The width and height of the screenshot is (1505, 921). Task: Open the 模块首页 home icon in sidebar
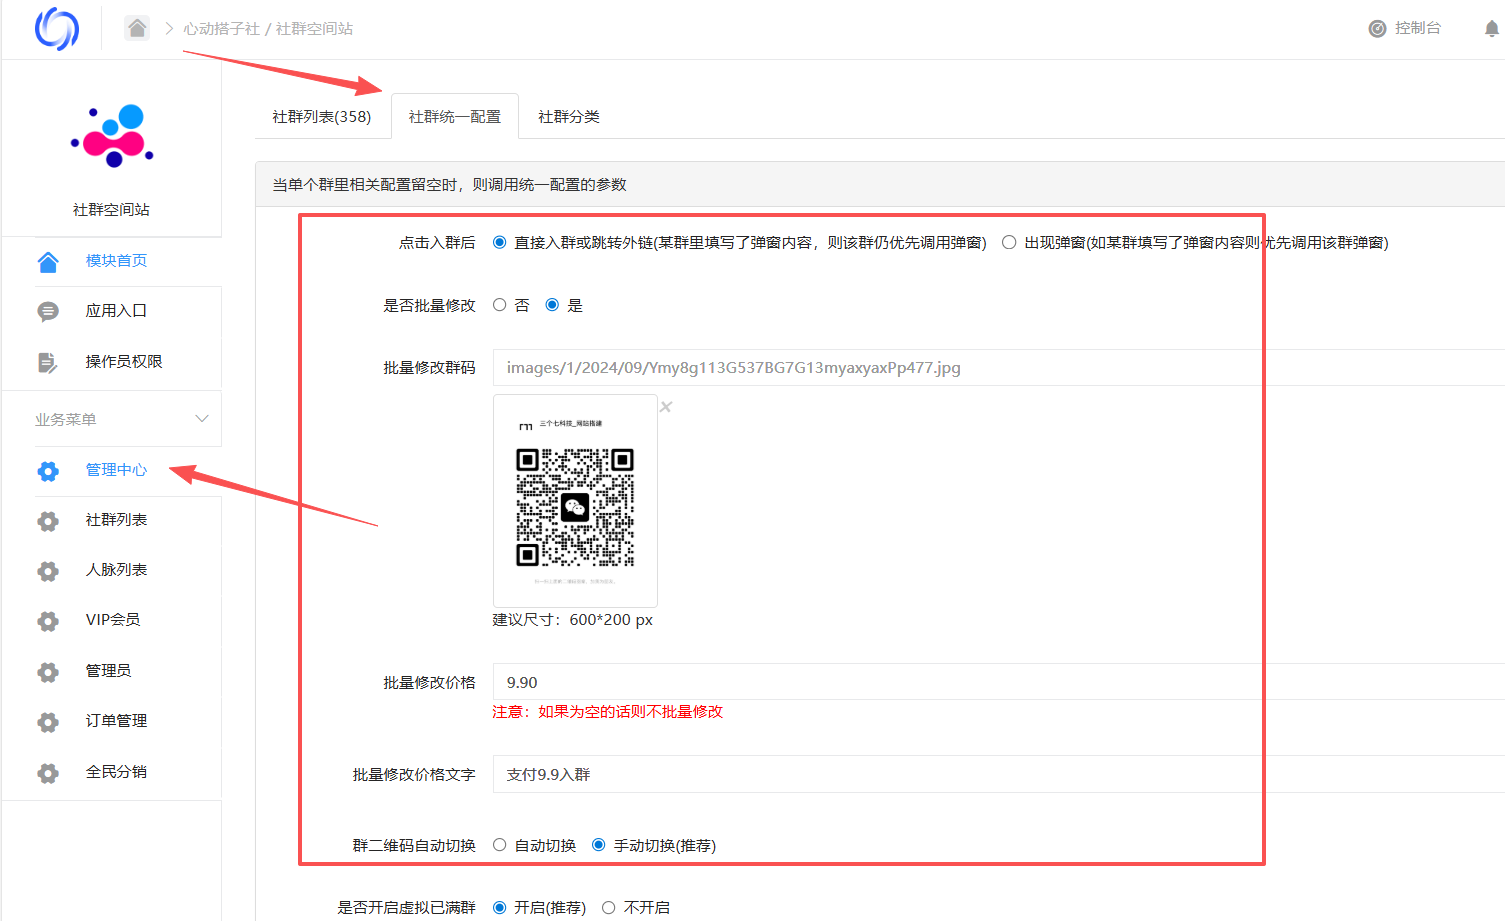coord(48,260)
